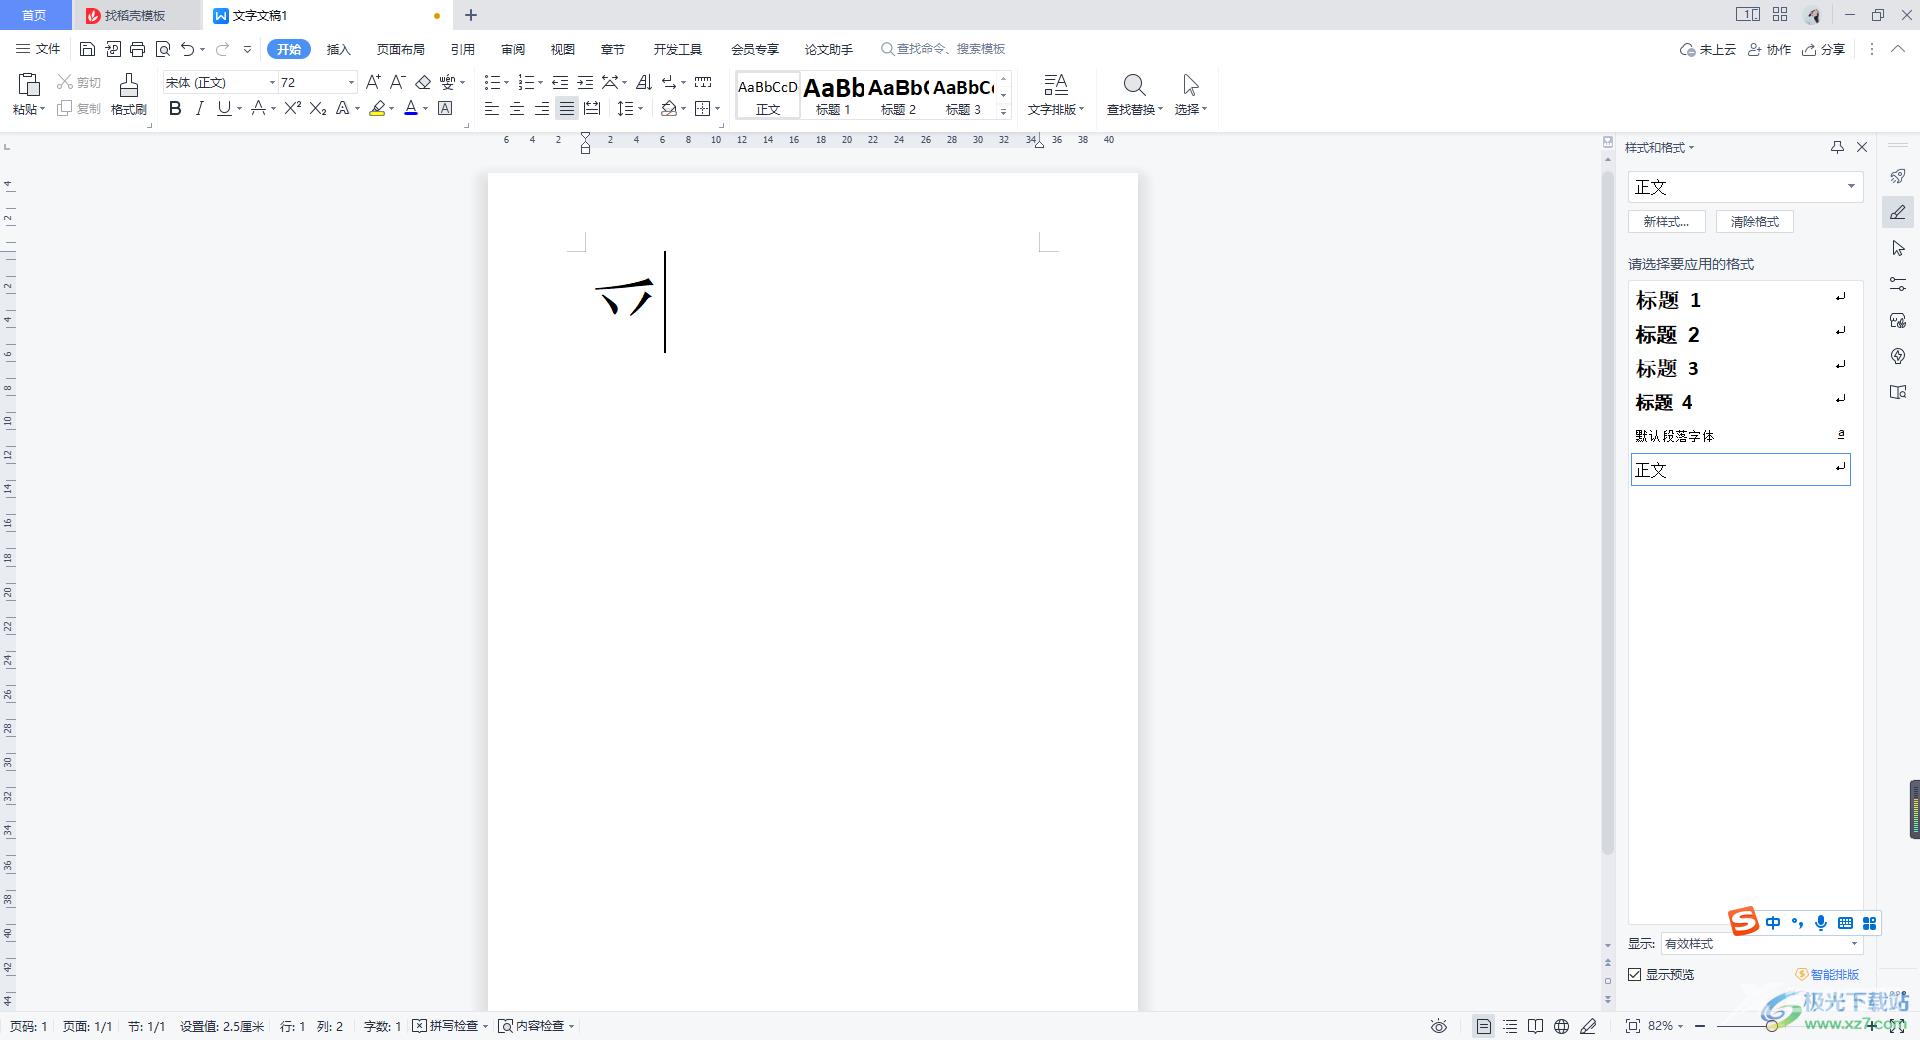
Task: Click the Share (分享) button
Action: 1823,49
